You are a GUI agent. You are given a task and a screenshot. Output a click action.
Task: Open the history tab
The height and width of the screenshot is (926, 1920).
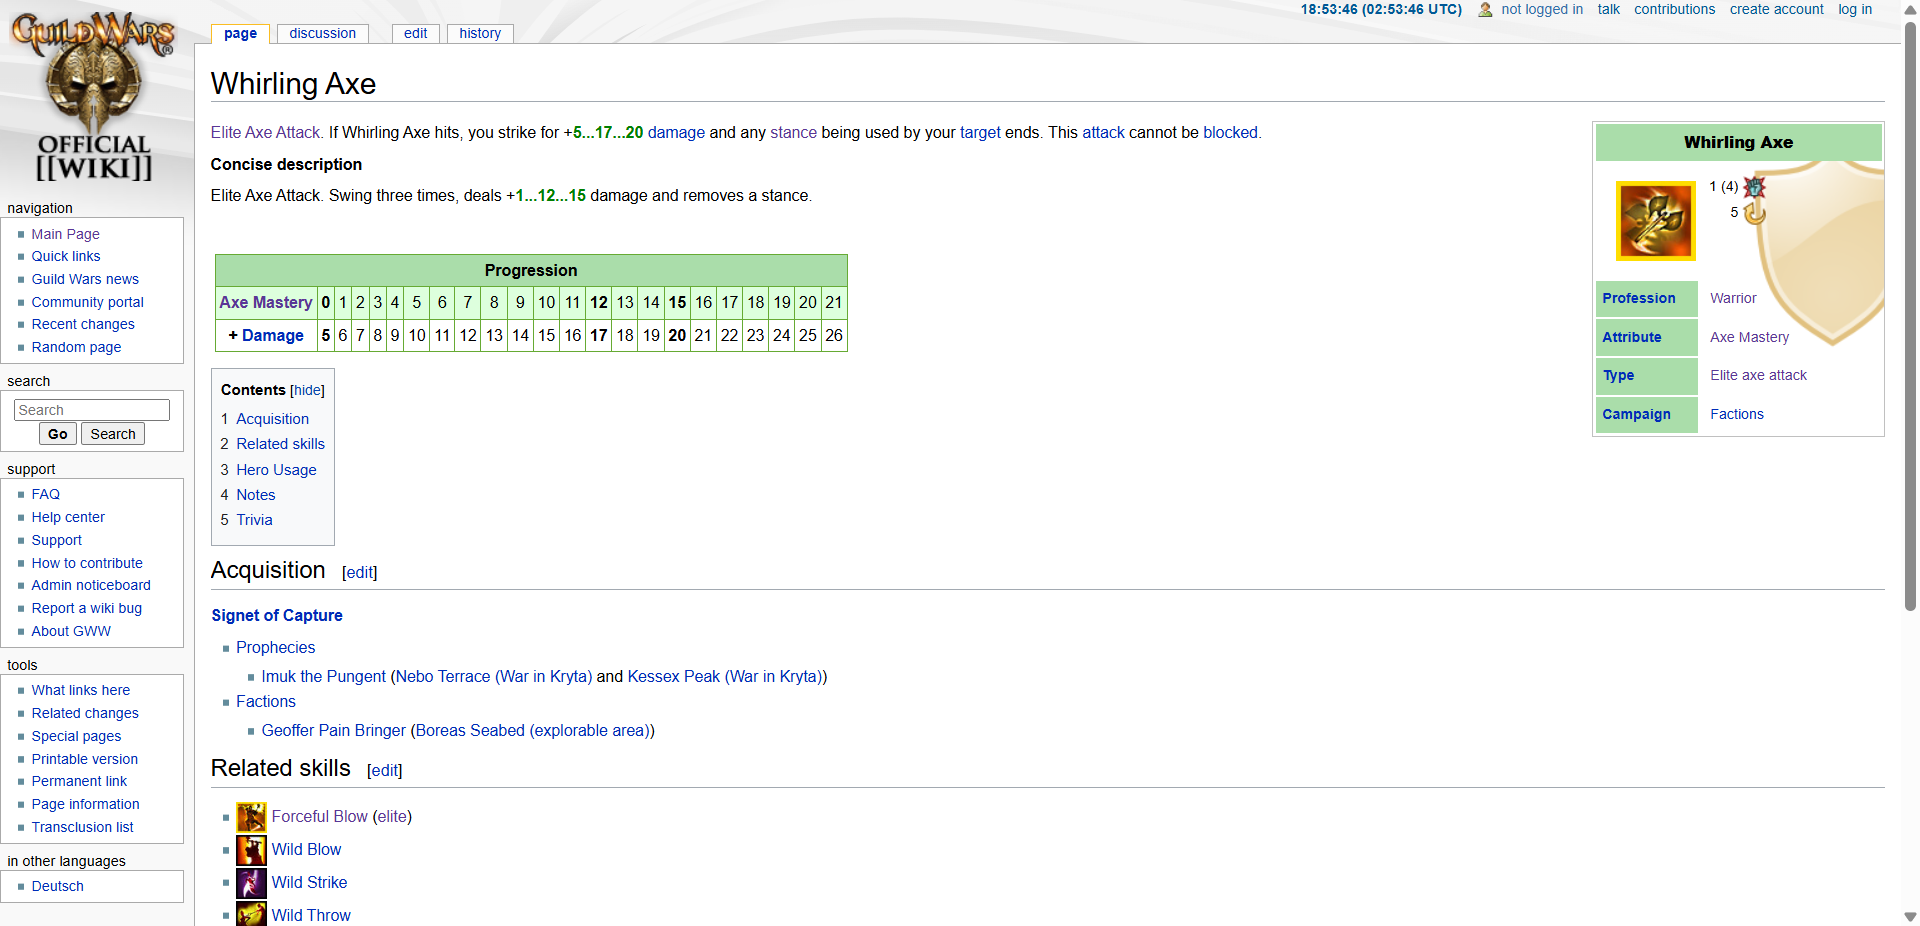[x=480, y=33]
